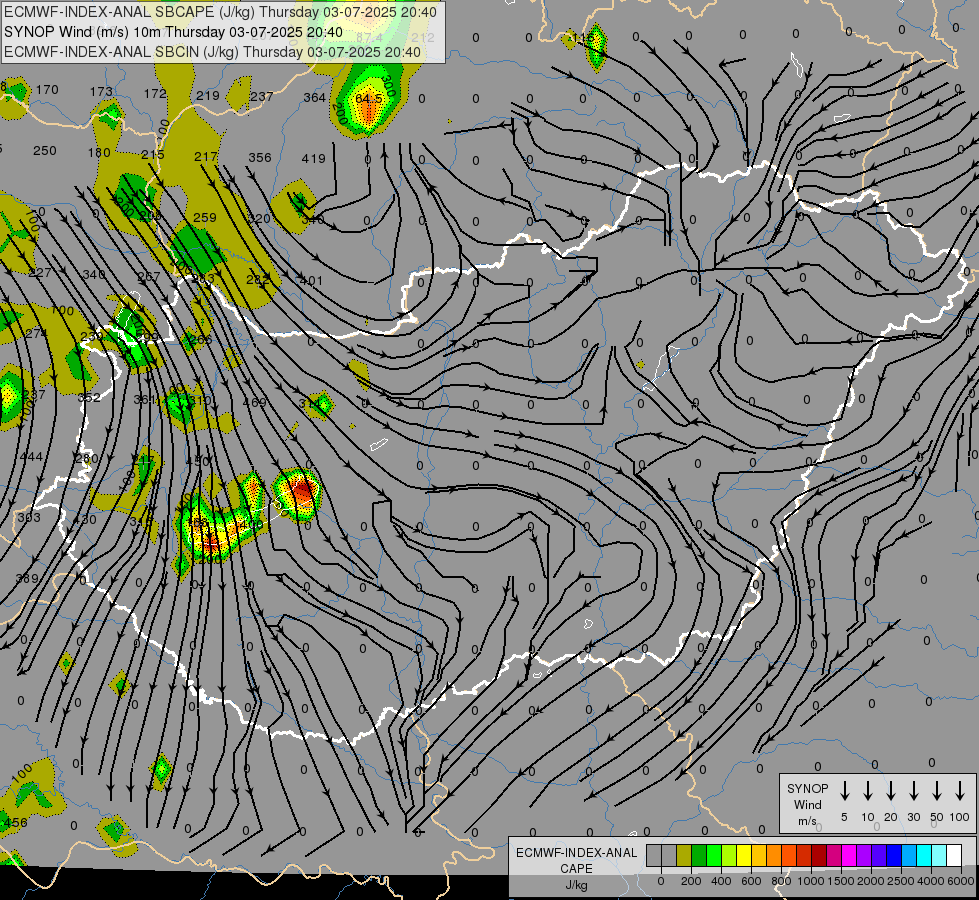Click the 5 m/s wind arrow in legend
Image resolution: width=979 pixels, height=900 pixels.
[x=844, y=791]
